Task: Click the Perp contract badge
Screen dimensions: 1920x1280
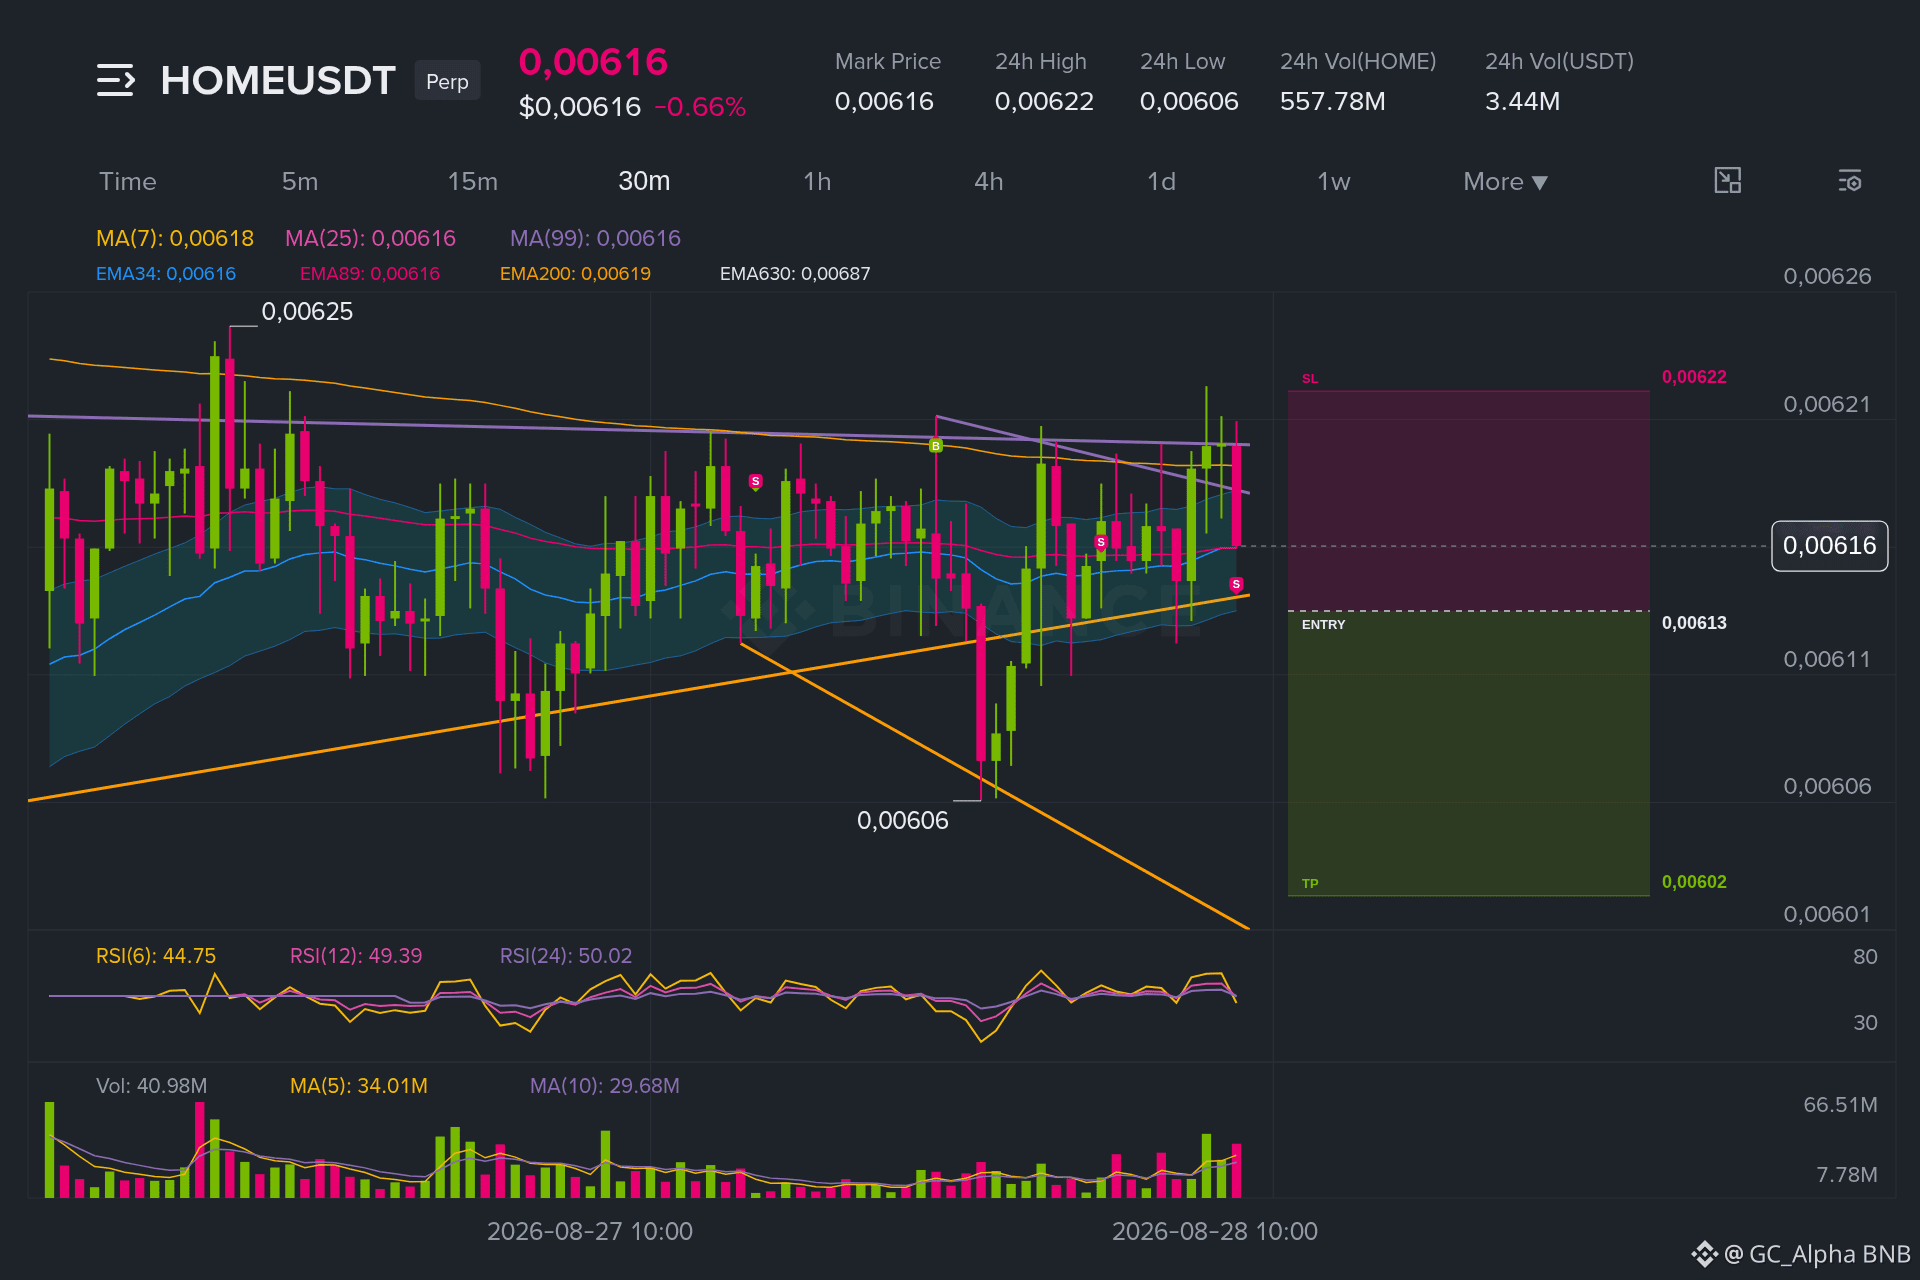Action: click(447, 81)
